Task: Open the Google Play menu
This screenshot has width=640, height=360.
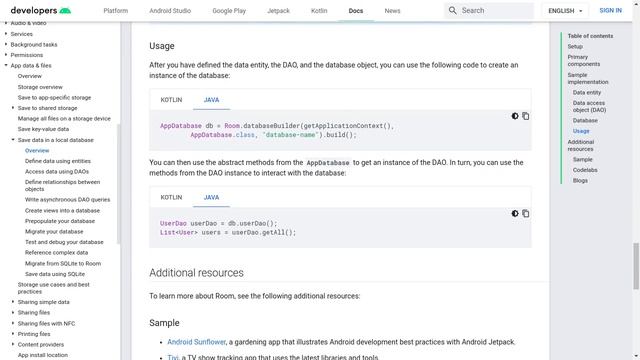Action: pos(229,11)
